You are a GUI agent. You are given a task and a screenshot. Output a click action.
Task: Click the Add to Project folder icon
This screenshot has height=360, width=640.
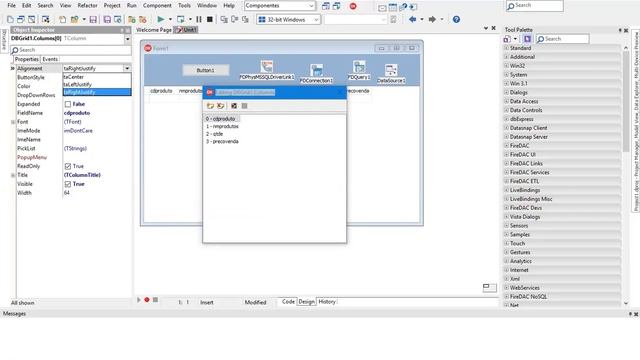(132, 19)
